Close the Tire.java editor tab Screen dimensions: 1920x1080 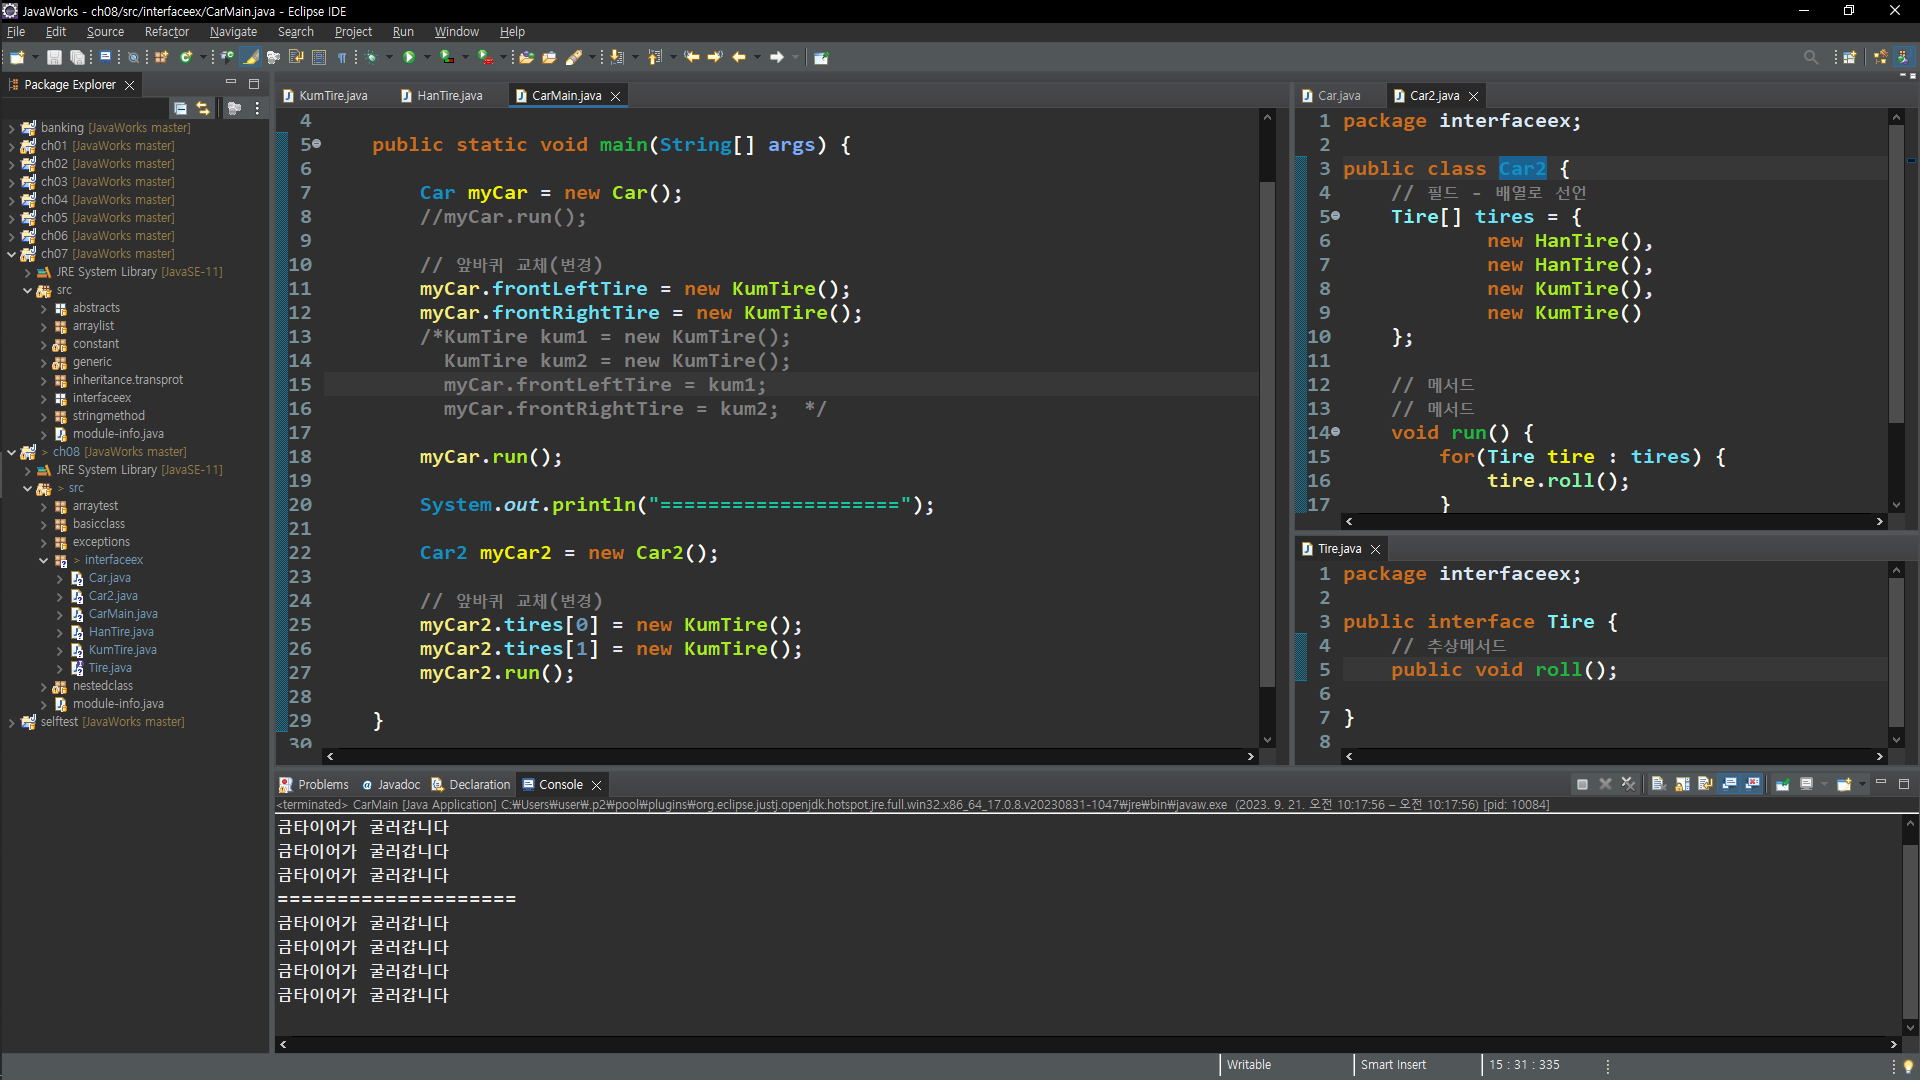[x=1376, y=549]
